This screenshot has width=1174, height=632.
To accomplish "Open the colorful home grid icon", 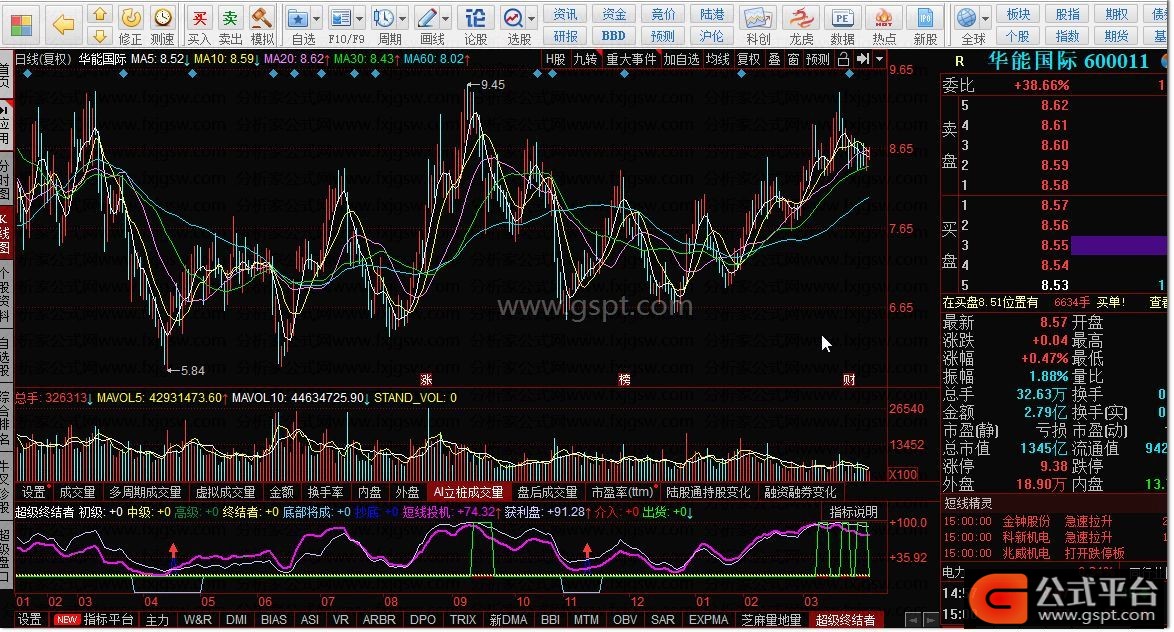I will pyautogui.click(x=21, y=25).
